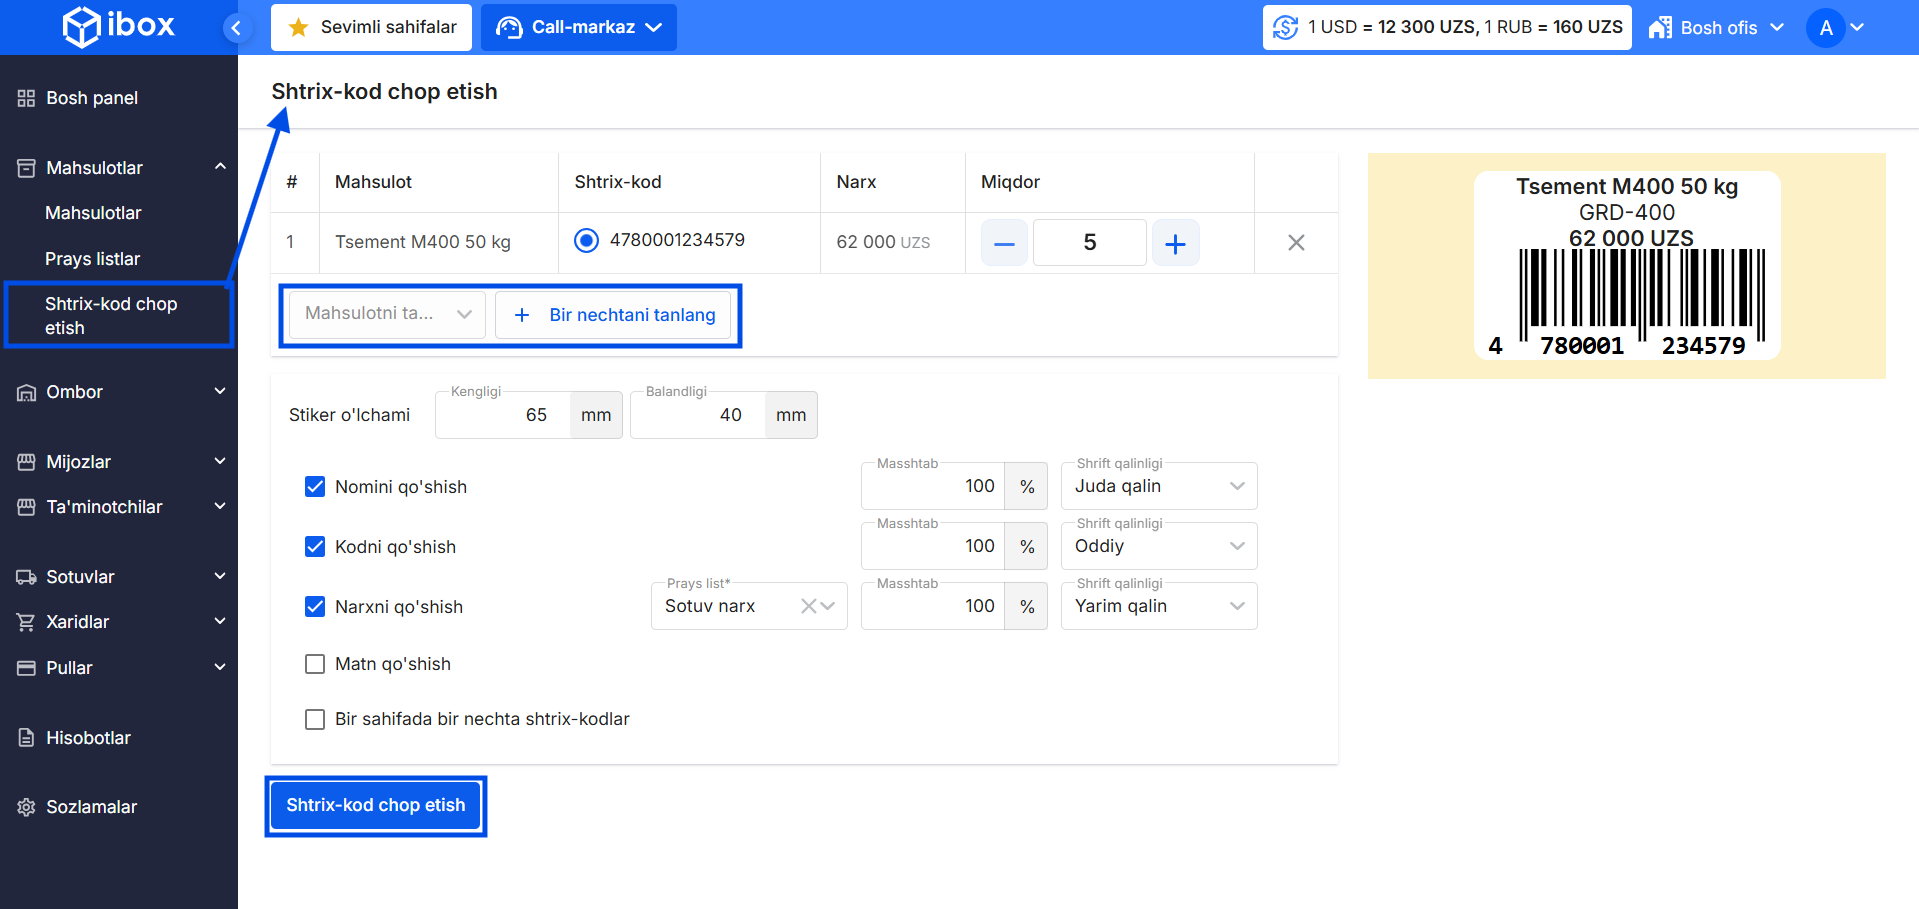Image resolution: width=1919 pixels, height=909 pixels.
Task: Click the user avatar A icon
Action: point(1825,28)
